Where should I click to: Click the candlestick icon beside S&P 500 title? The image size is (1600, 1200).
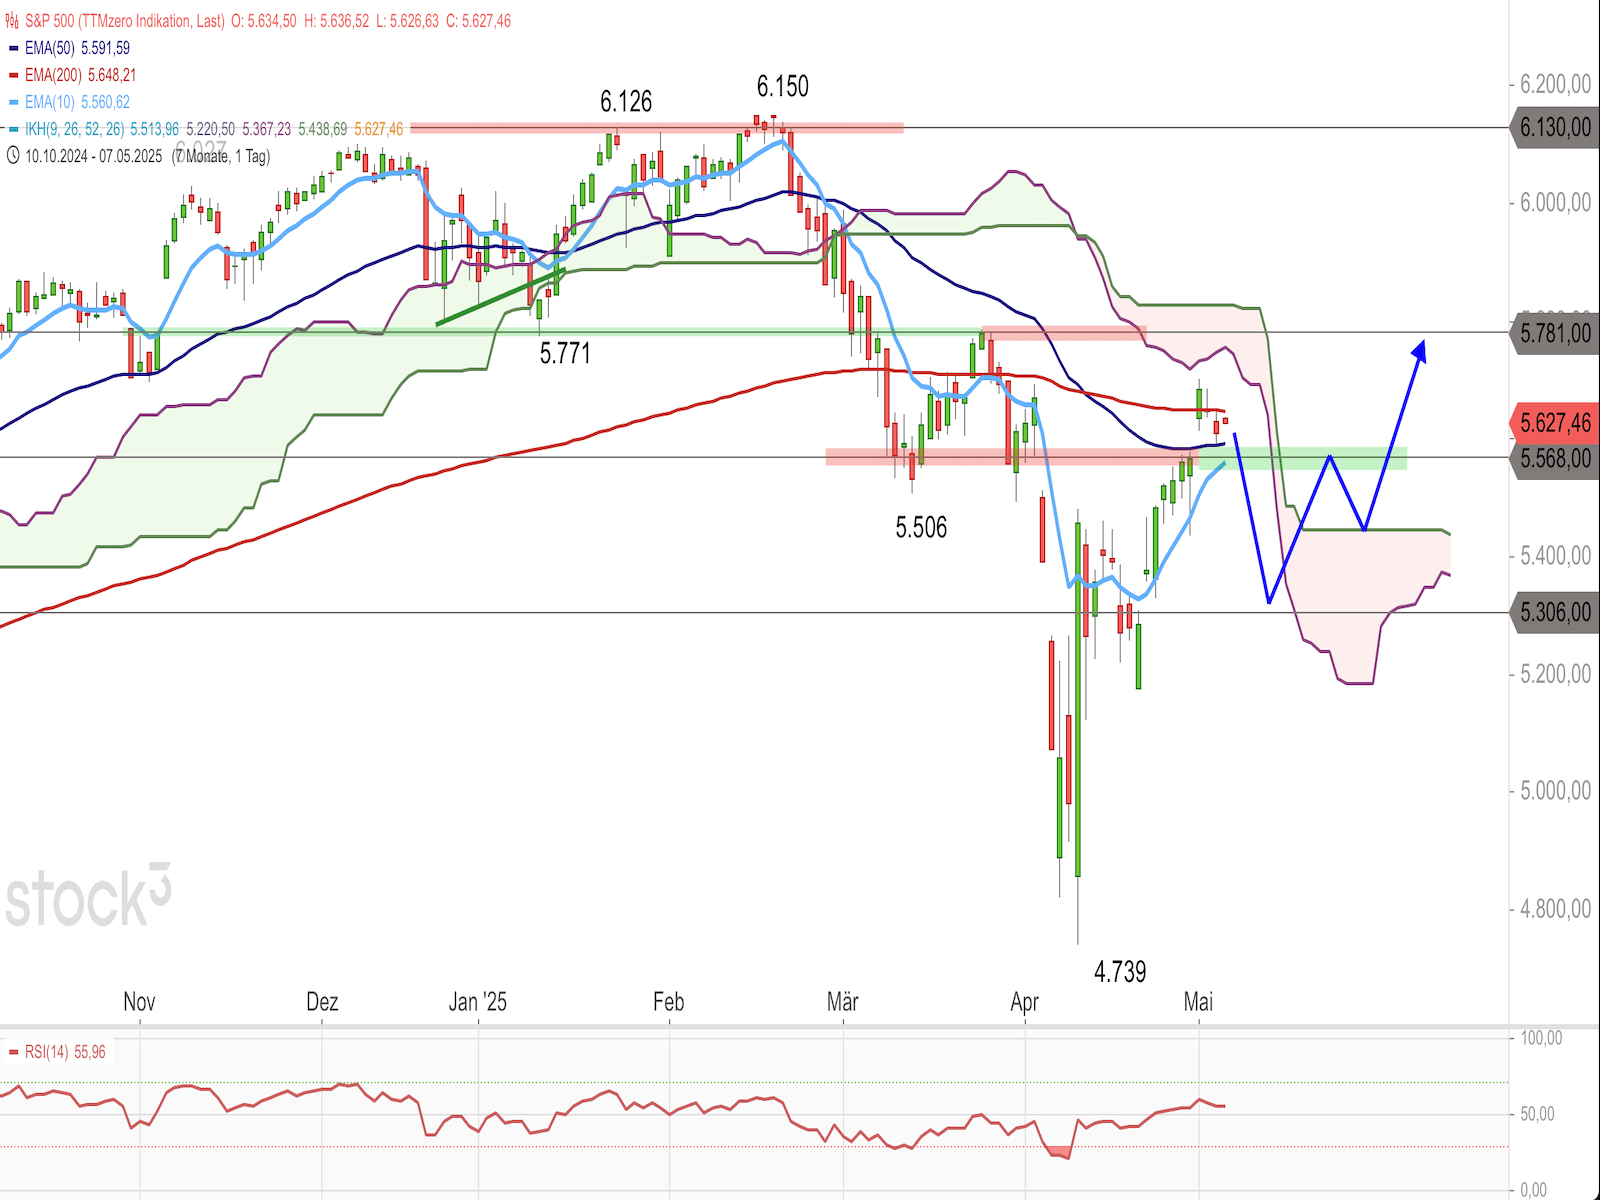13,21
